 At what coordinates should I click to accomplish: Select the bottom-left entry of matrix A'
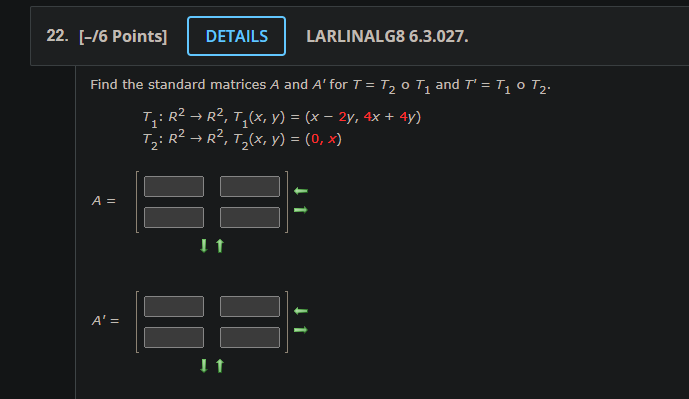[174, 337]
